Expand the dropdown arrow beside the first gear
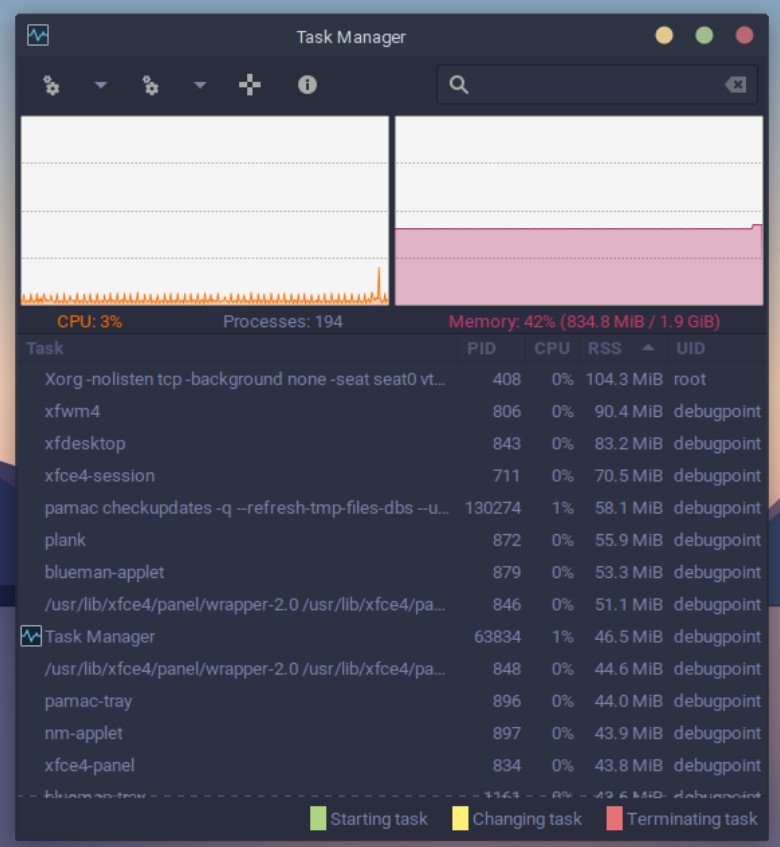The image size is (780, 847). tap(100, 85)
